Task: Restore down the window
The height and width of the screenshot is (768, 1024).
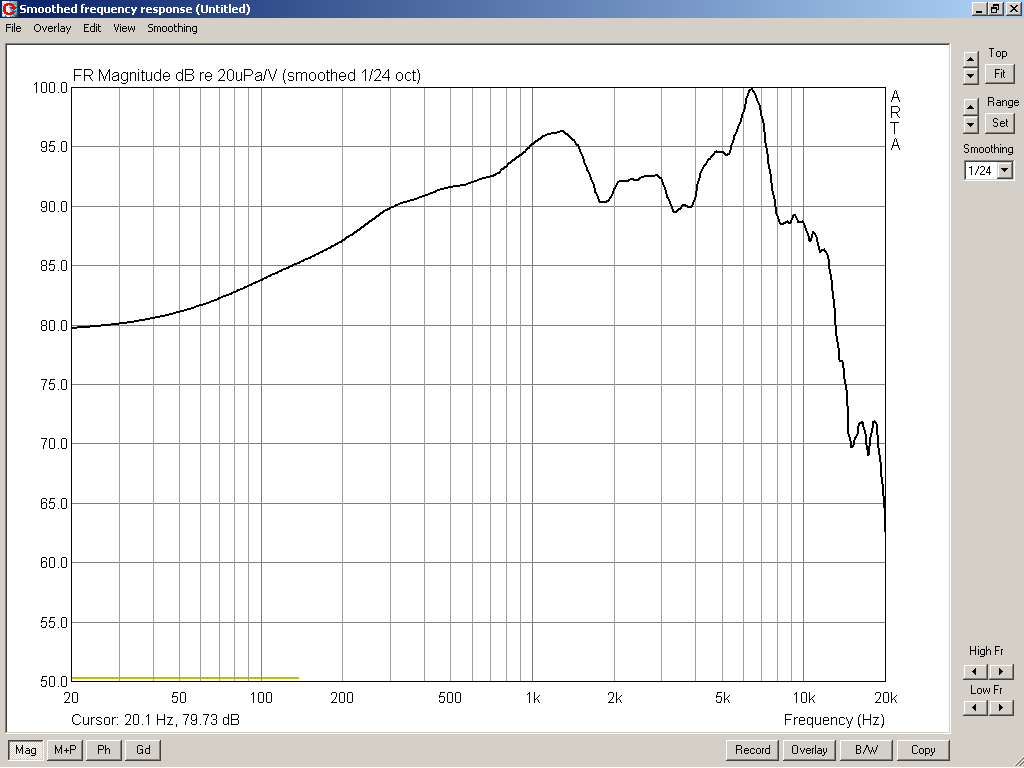Action: pyautogui.click(x=994, y=8)
